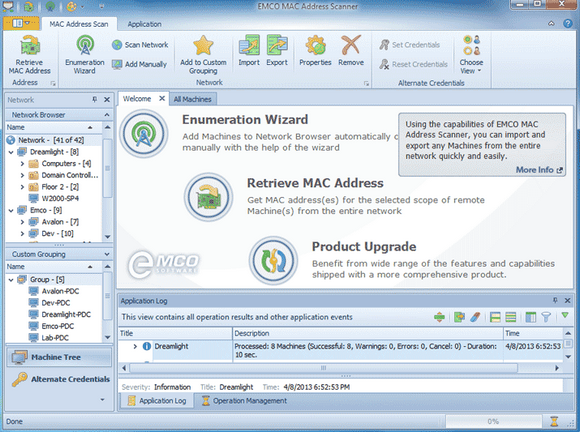580x432 pixels.
Task: Sort by Title column header in log
Action: click(x=175, y=333)
